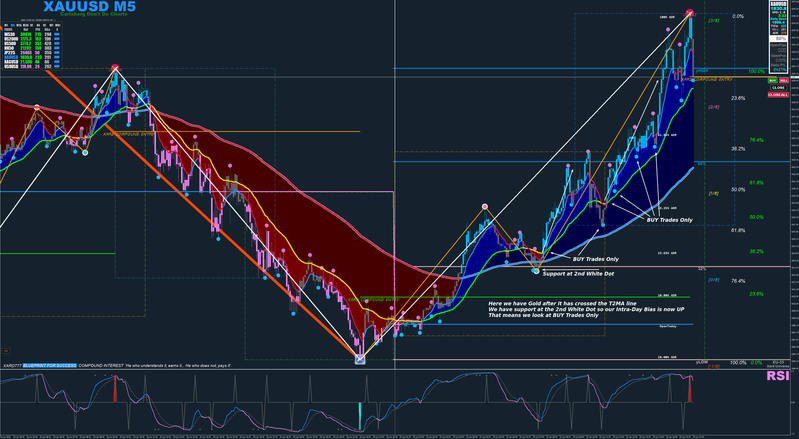Click the red CLOSEALL button
Screen dimensions: 799x439
pyautogui.click(x=778, y=95)
